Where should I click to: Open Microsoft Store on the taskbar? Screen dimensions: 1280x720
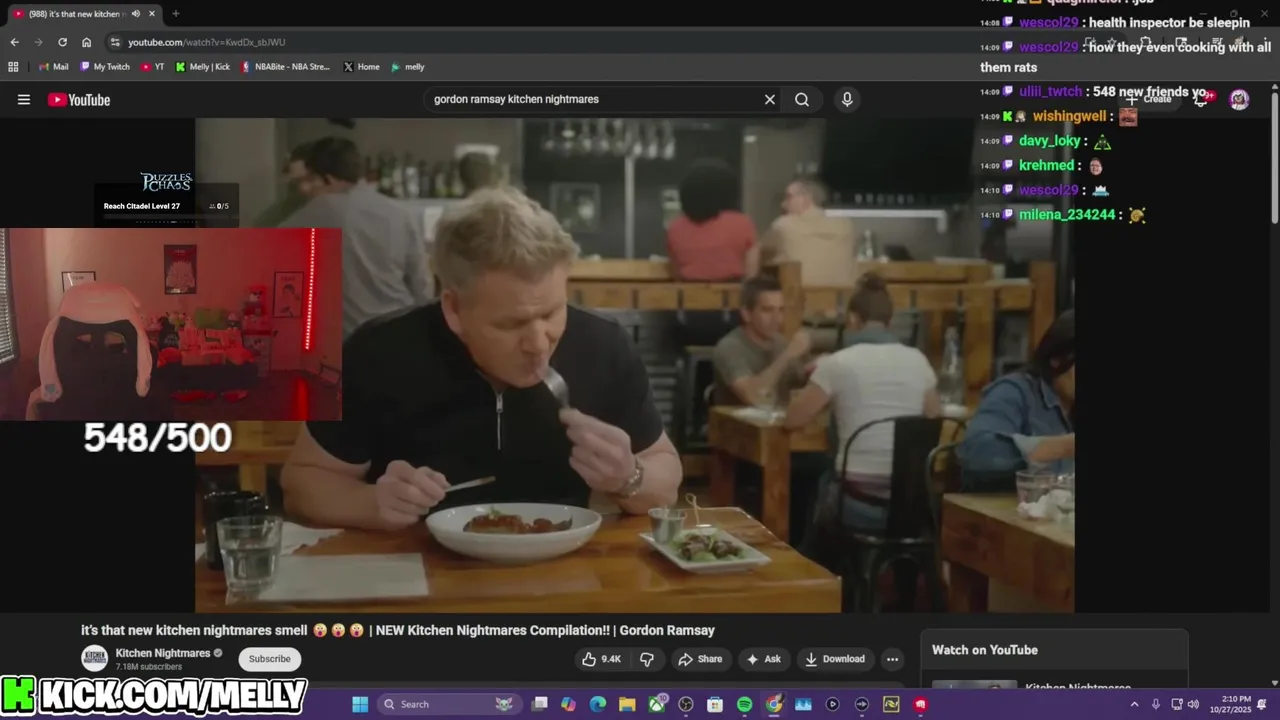pyautogui.click(x=715, y=704)
